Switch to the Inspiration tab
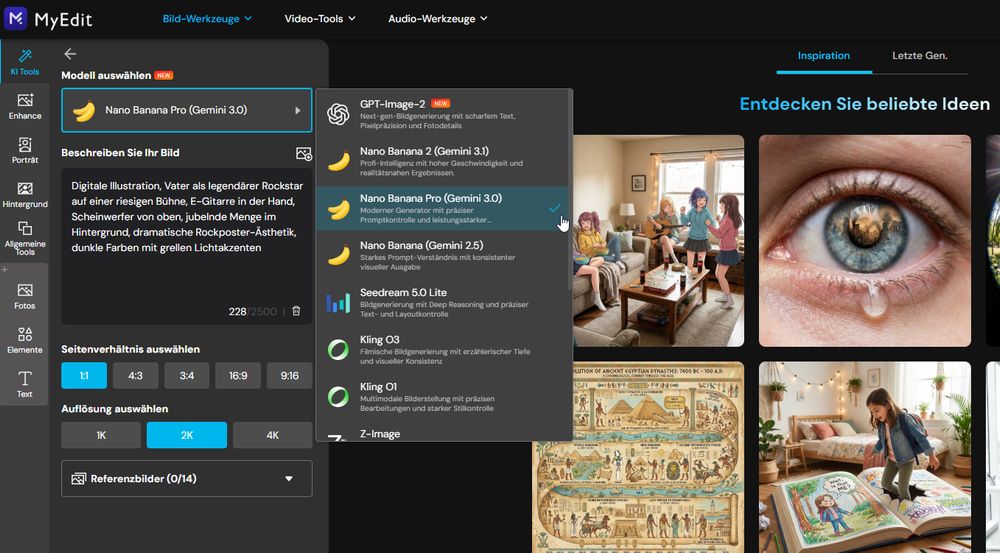The image size is (1000, 553). coord(823,55)
